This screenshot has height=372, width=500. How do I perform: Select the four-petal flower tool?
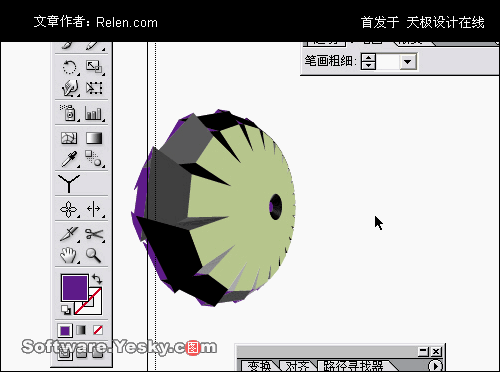(x=69, y=209)
